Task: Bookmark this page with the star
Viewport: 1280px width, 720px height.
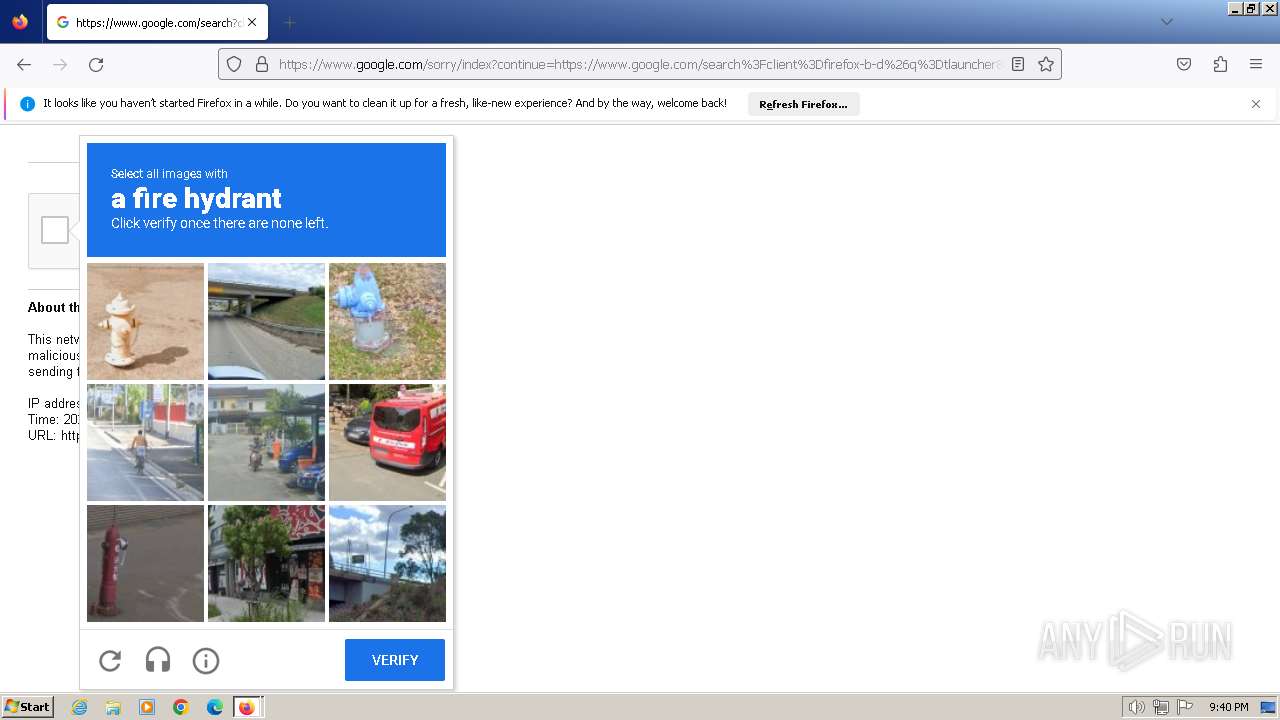Action: pos(1046,64)
